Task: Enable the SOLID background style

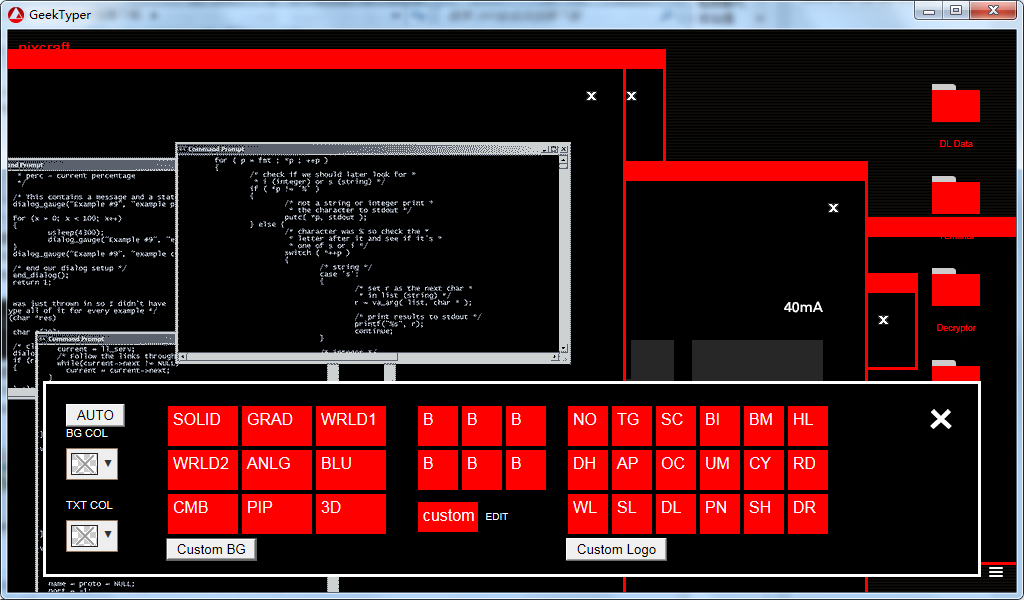Action: 203,425
